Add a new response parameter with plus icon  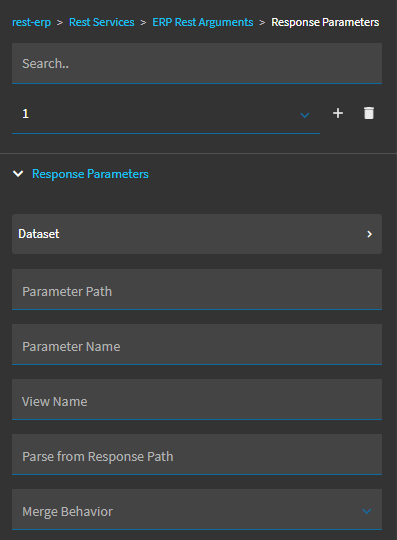[338, 113]
